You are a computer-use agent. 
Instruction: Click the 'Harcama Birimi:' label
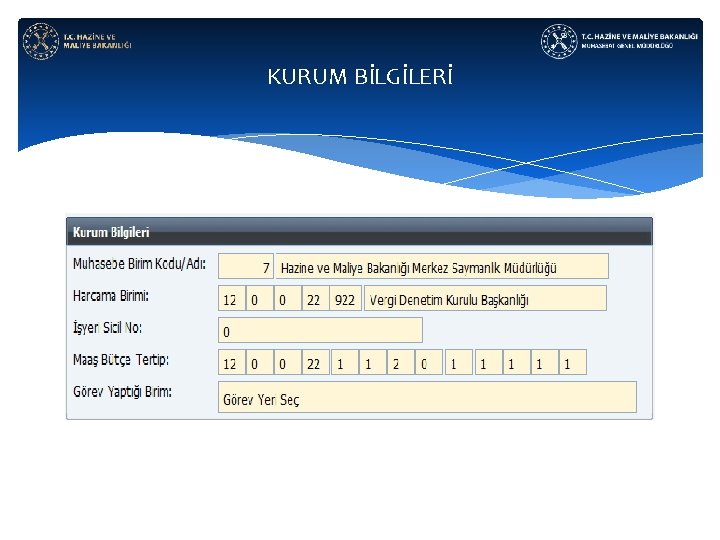pyautogui.click(x=111, y=296)
